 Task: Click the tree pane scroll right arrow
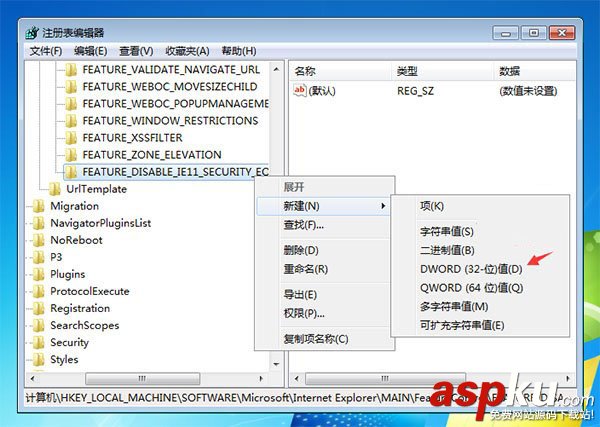click(x=261, y=379)
